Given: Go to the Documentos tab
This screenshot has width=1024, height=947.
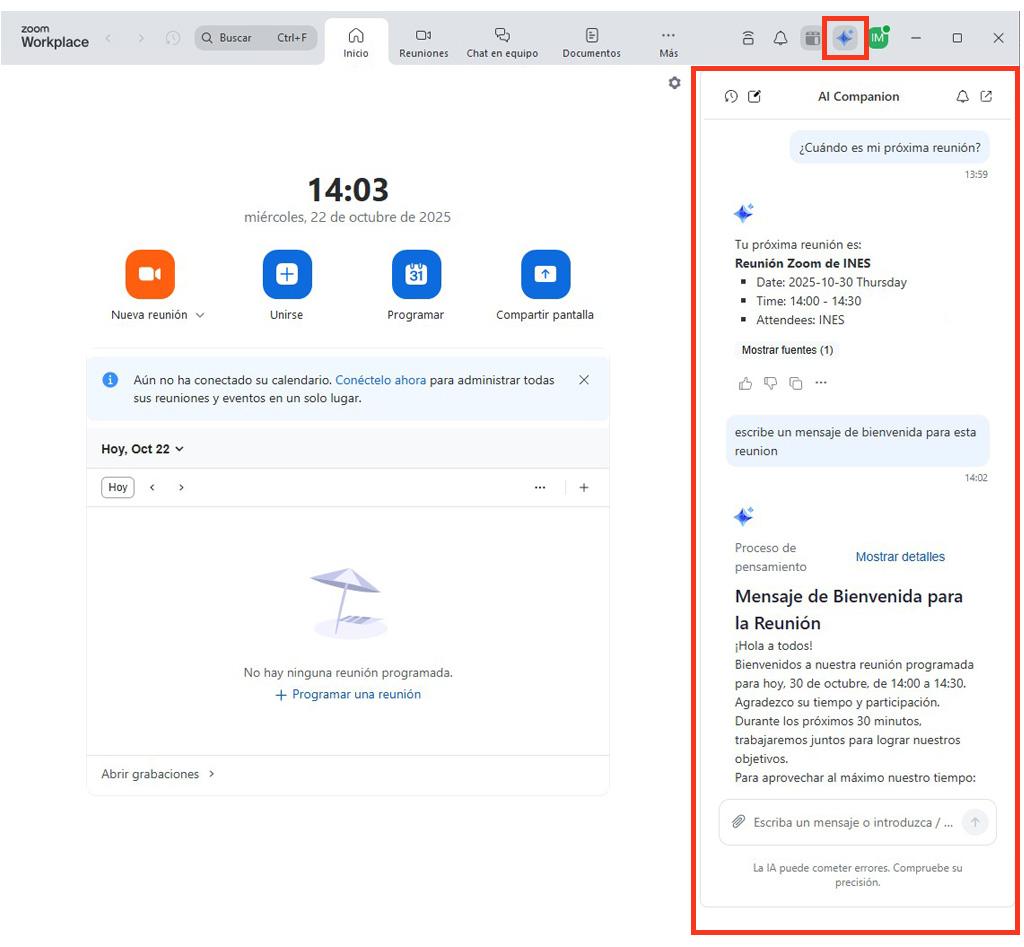Looking at the screenshot, I should click(592, 42).
